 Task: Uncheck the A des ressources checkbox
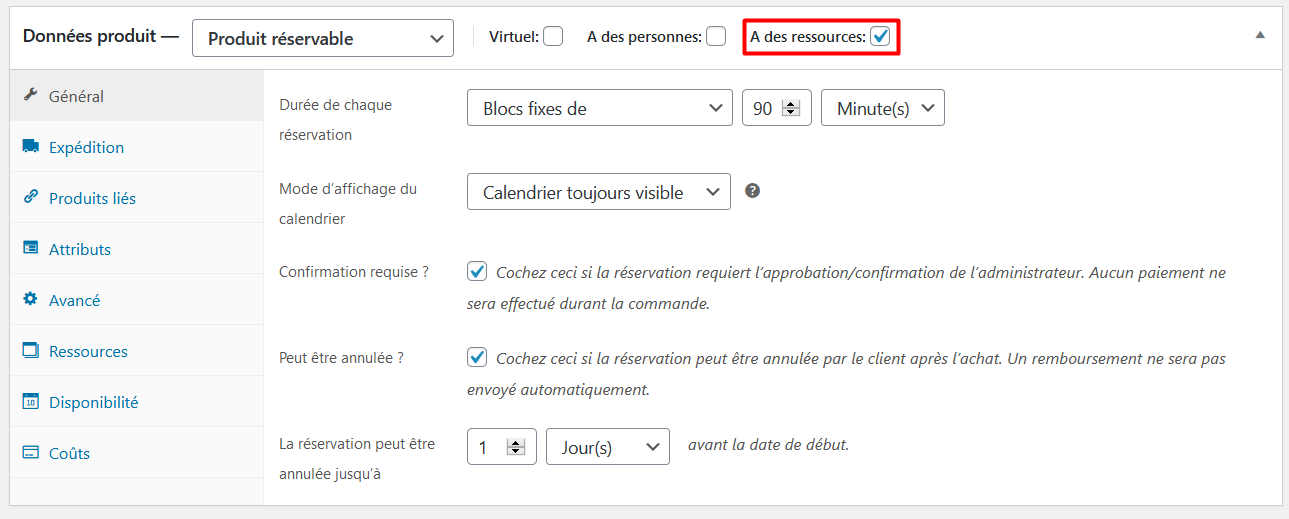(880, 37)
